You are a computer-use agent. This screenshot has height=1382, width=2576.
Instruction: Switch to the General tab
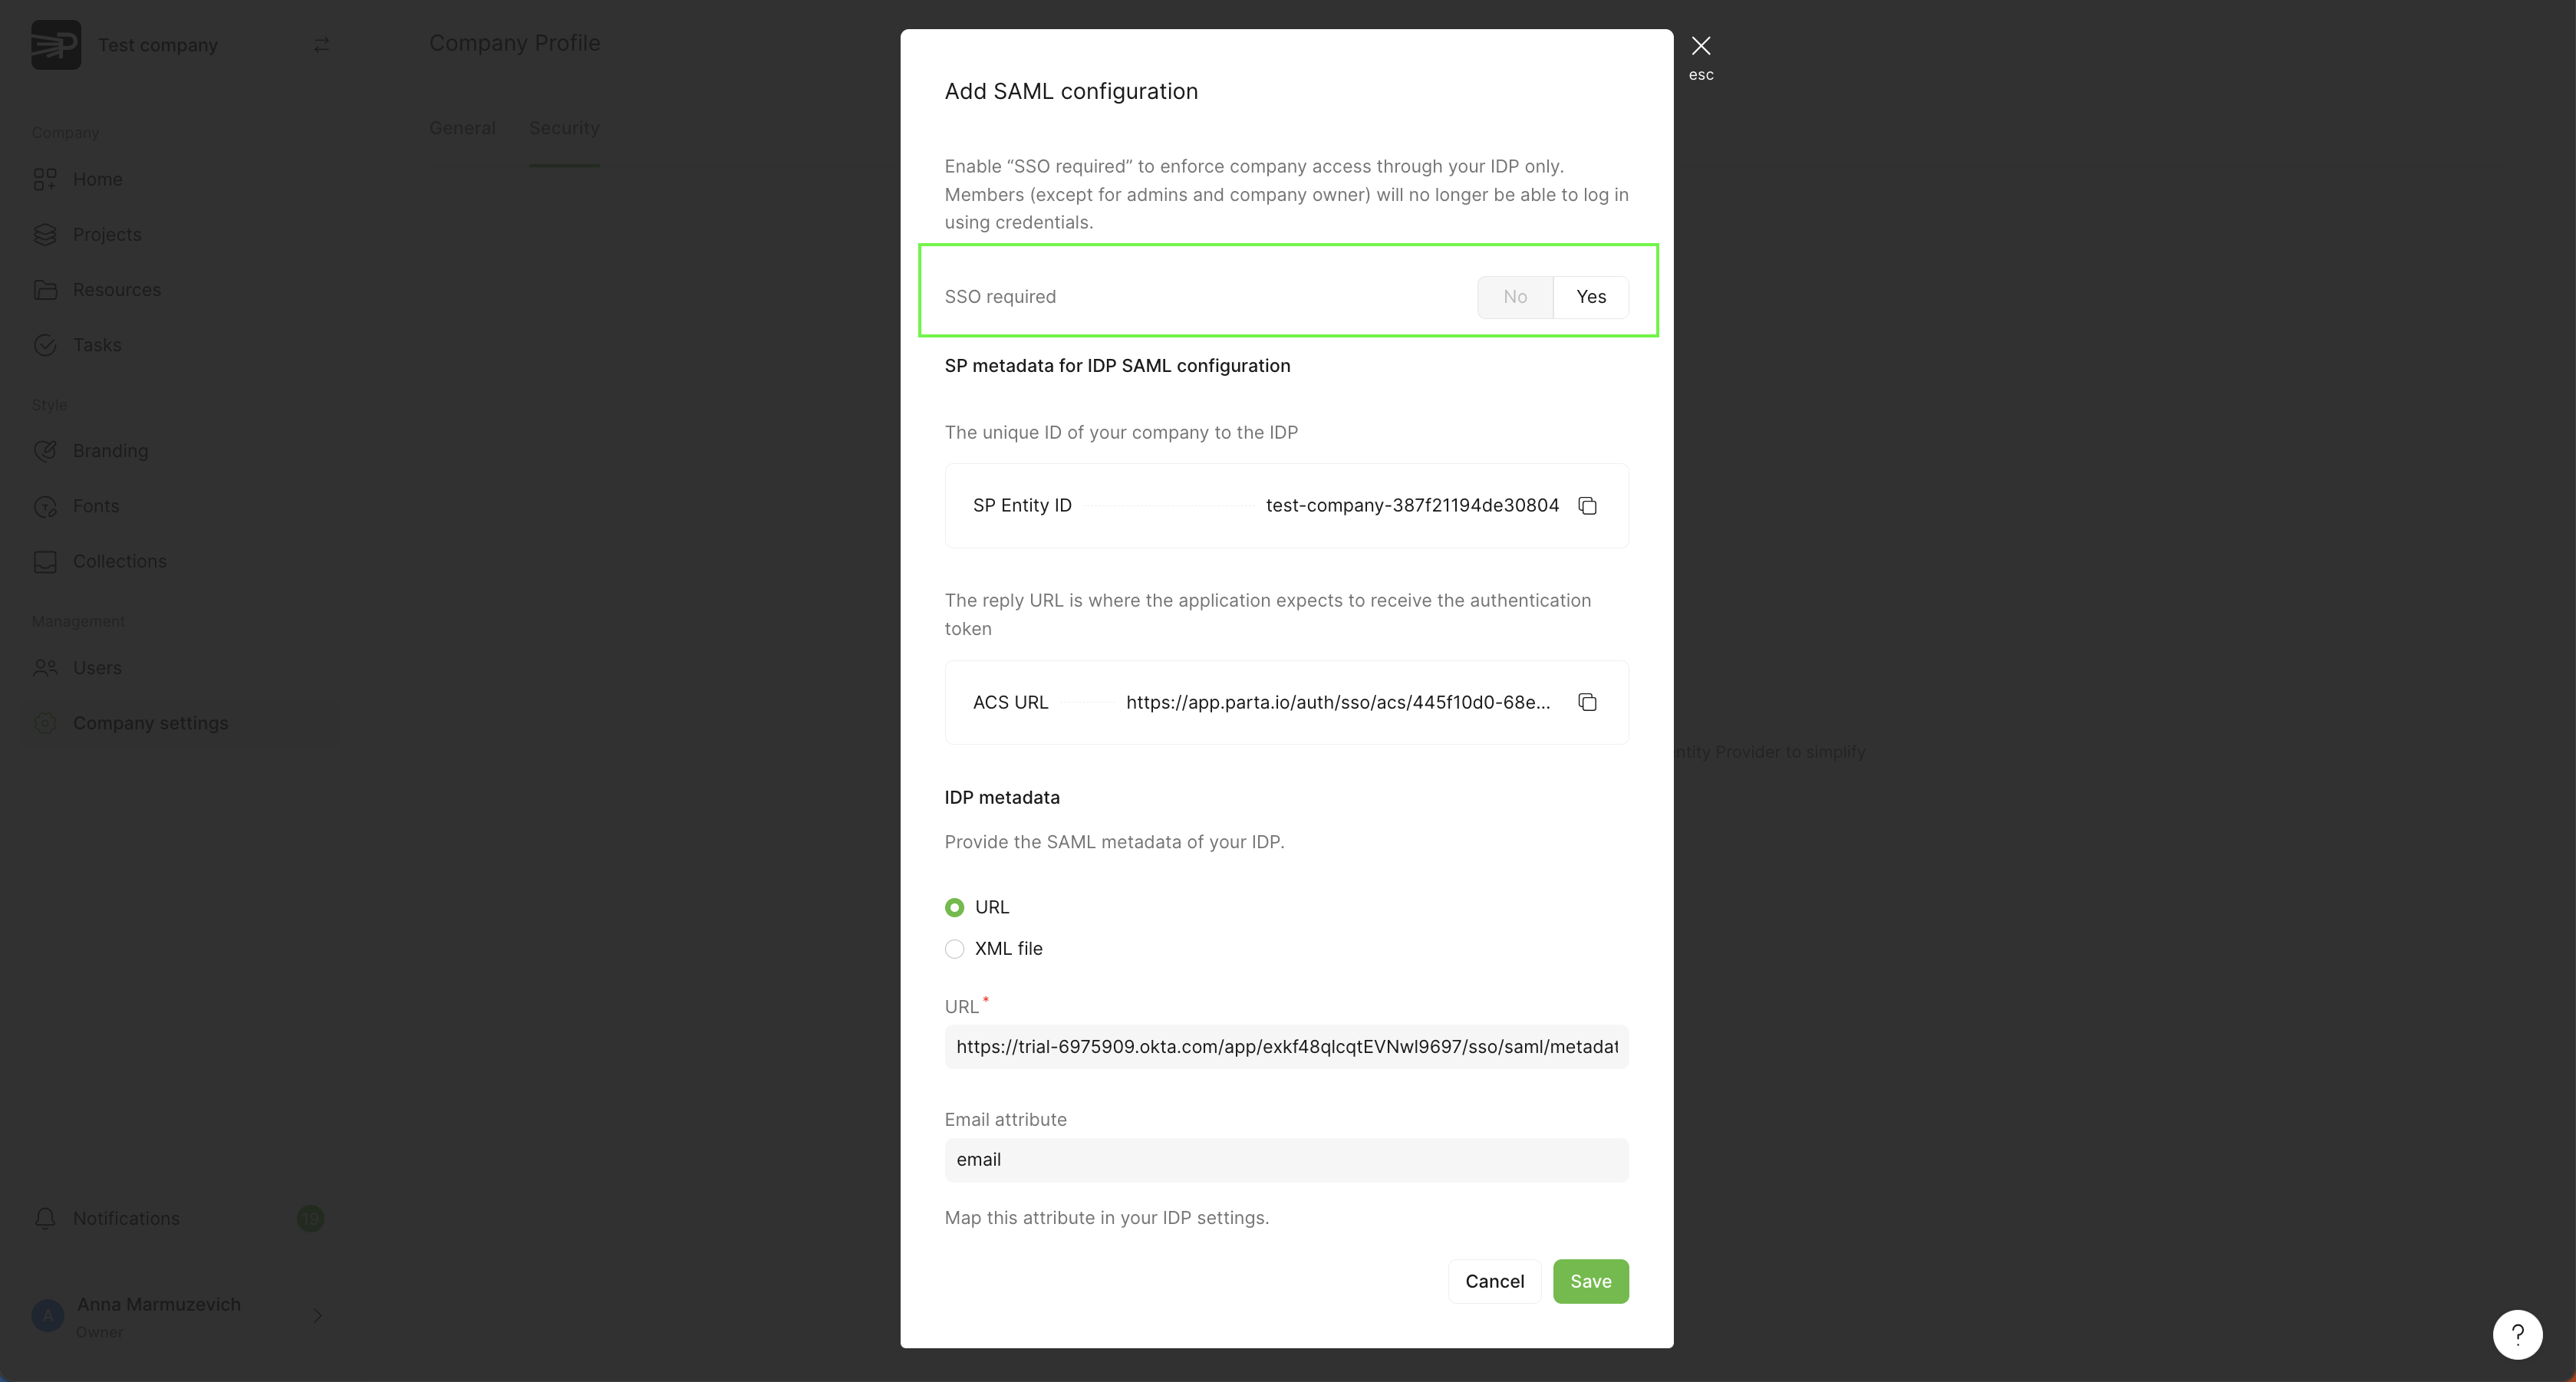coord(462,128)
